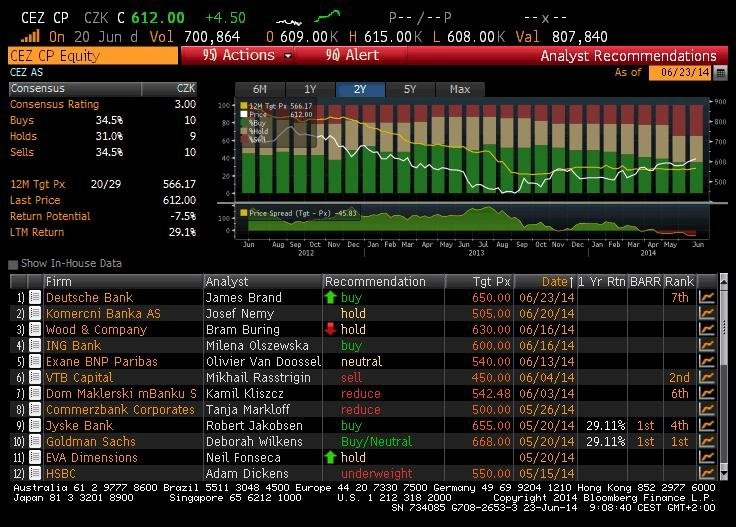Open chart icon for Goldman Sachs row

coord(706,442)
